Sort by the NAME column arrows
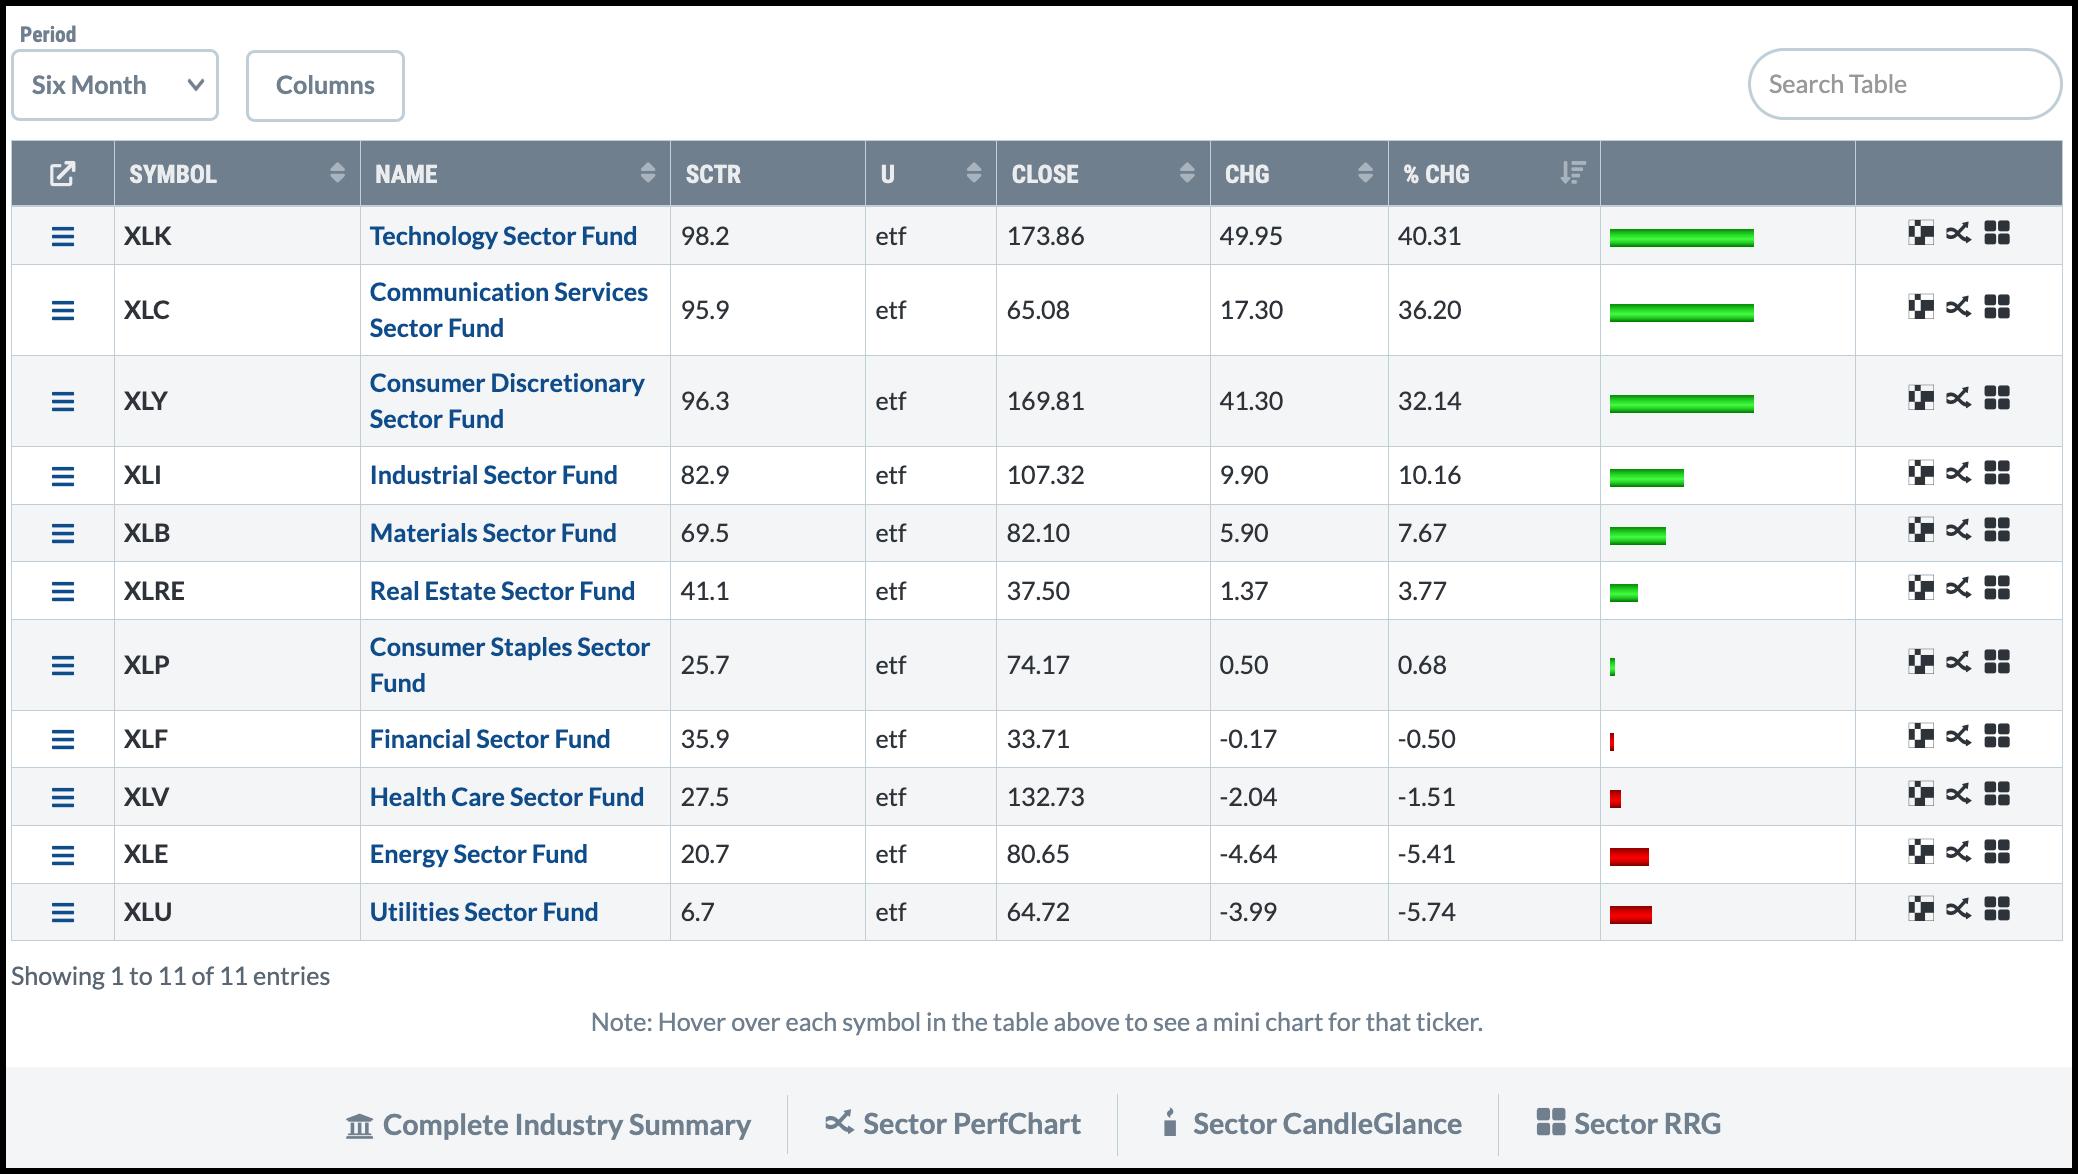This screenshot has height=1174, width=2078. coord(647,174)
